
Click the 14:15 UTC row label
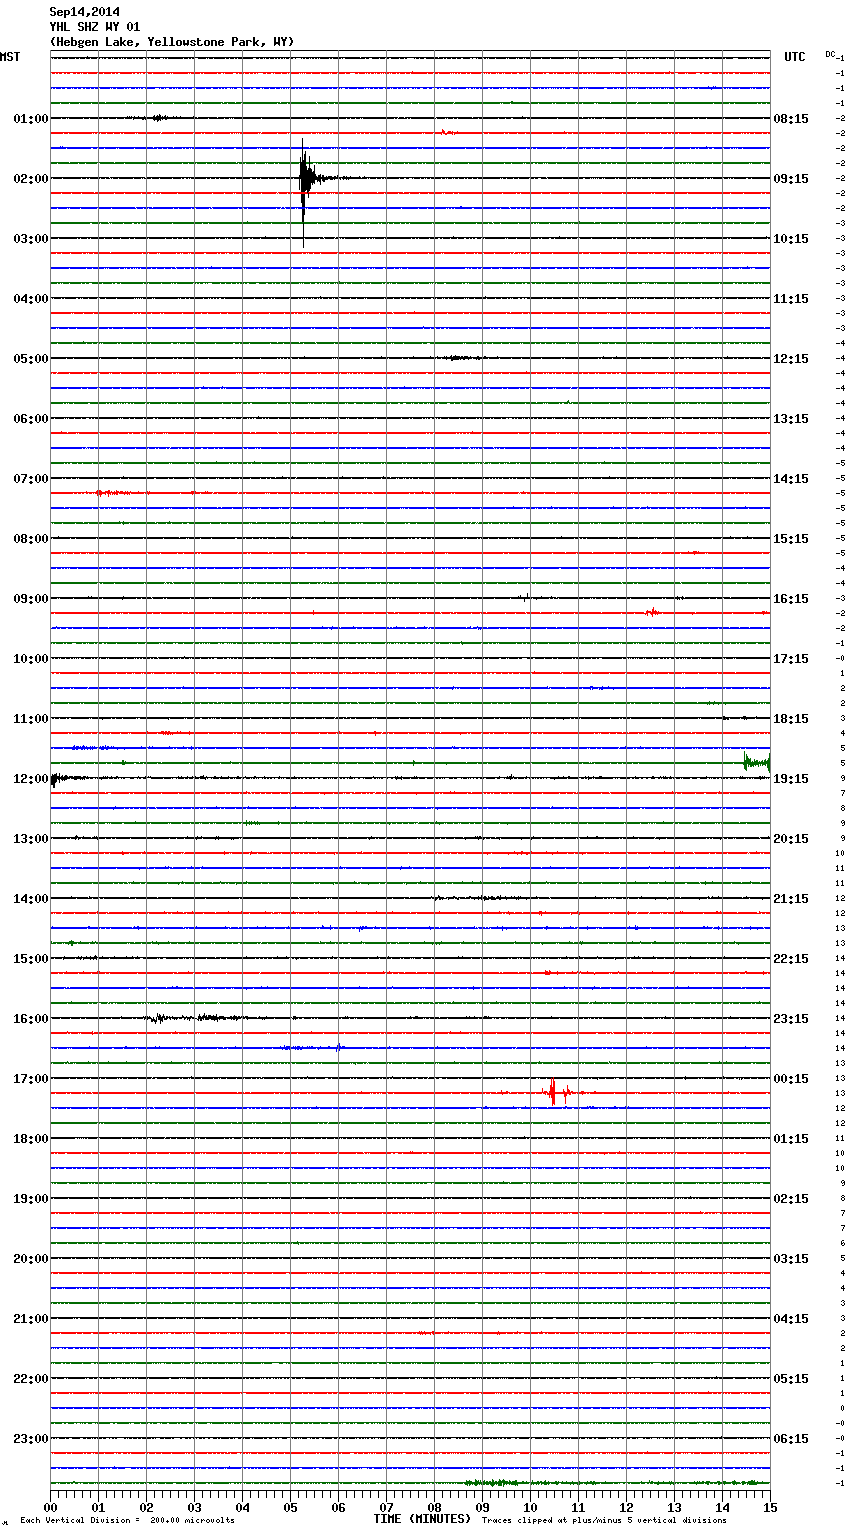(791, 479)
